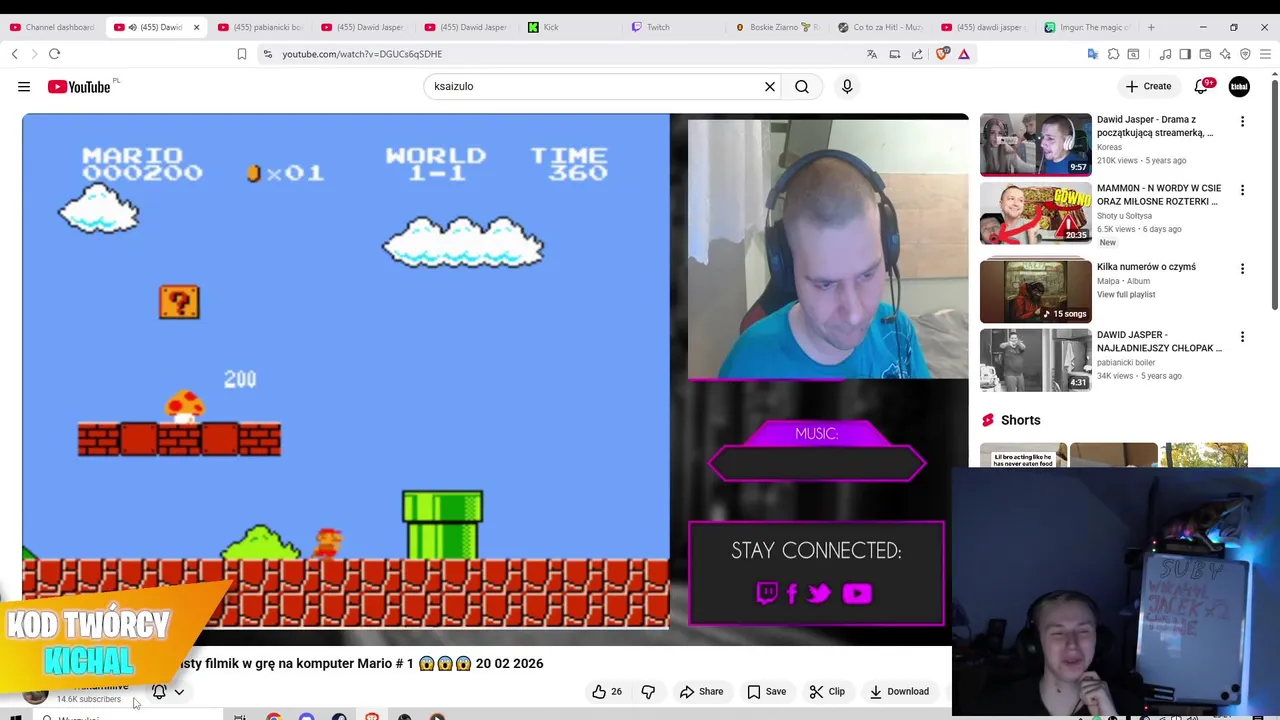Start voice search with the microphone icon
This screenshot has height=720, width=1280.
click(847, 87)
